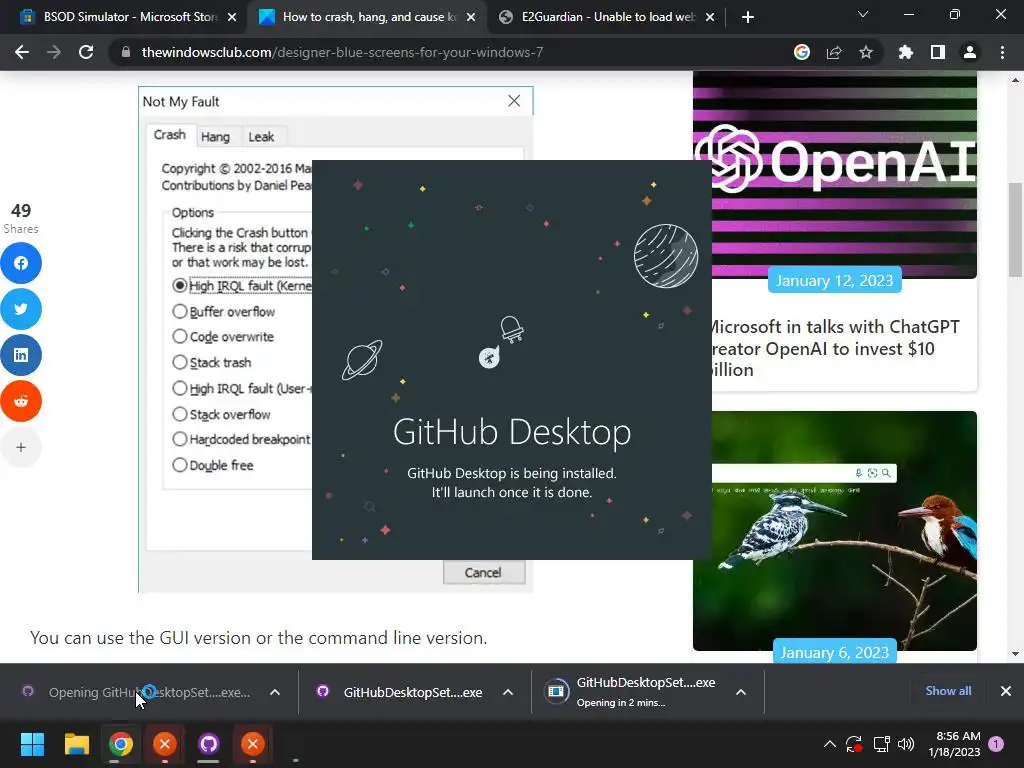The image size is (1024, 768).
Task: Open File Explorer from taskbar
Action: (76, 744)
